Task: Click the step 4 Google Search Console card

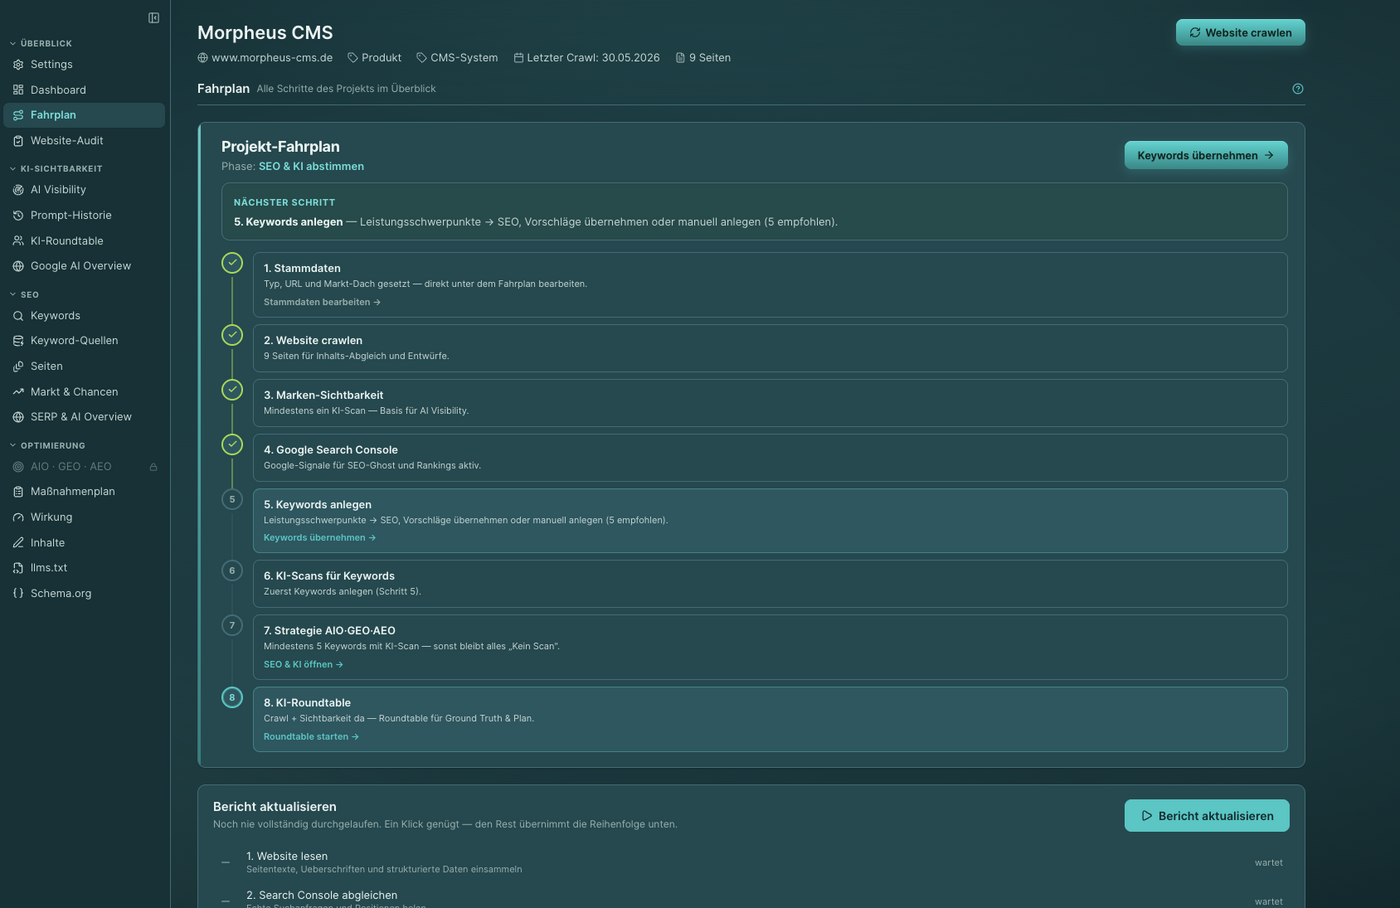Action: (770, 458)
